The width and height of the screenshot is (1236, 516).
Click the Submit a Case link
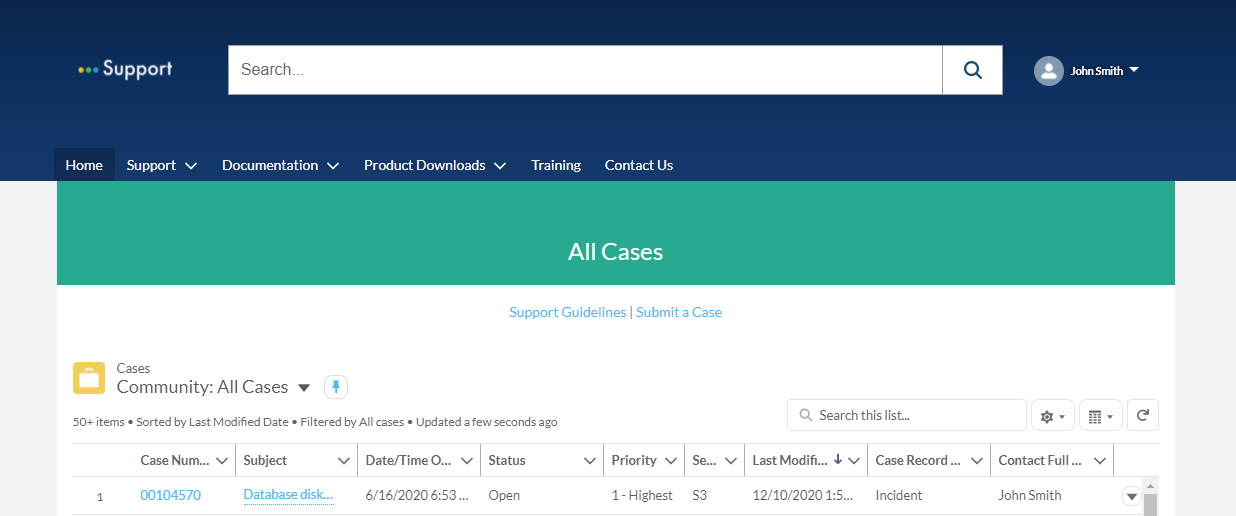[x=679, y=312]
